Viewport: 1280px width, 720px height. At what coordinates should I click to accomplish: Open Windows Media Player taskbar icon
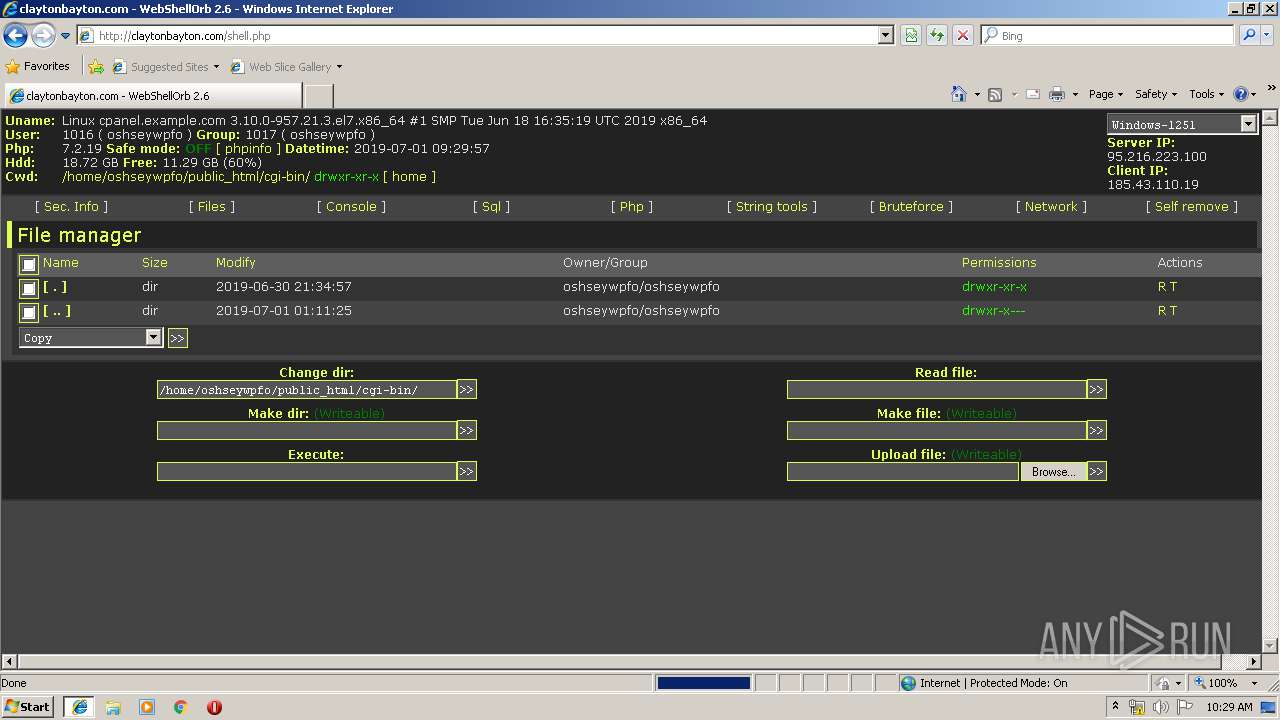[147, 707]
